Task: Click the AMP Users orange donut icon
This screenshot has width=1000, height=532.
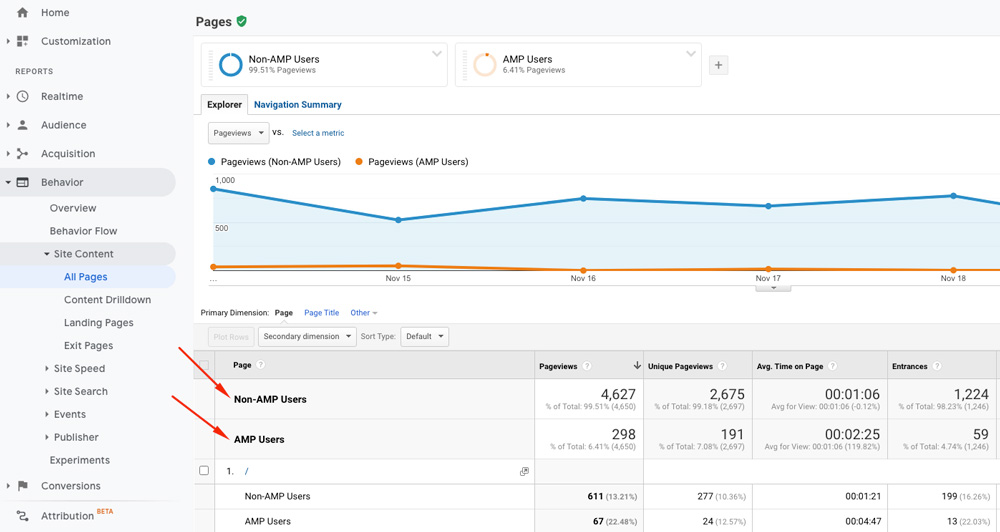Action: pos(485,64)
